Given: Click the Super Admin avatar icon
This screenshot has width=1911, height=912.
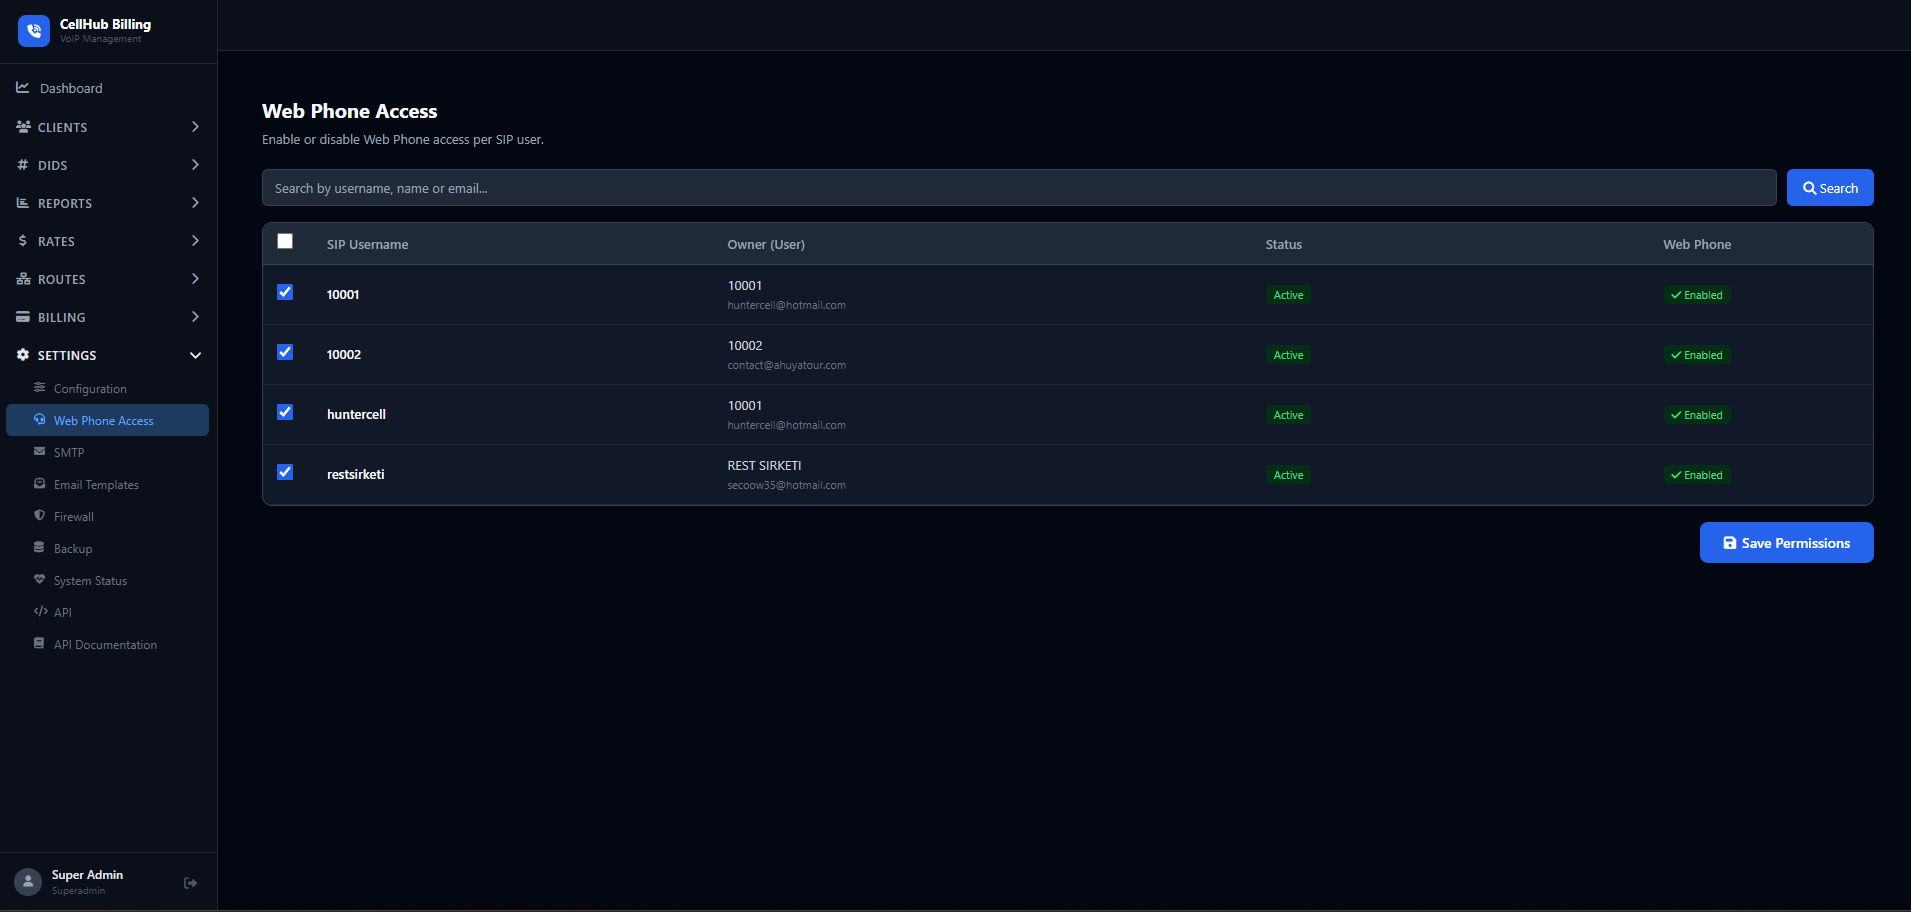Looking at the screenshot, I should point(28,882).
